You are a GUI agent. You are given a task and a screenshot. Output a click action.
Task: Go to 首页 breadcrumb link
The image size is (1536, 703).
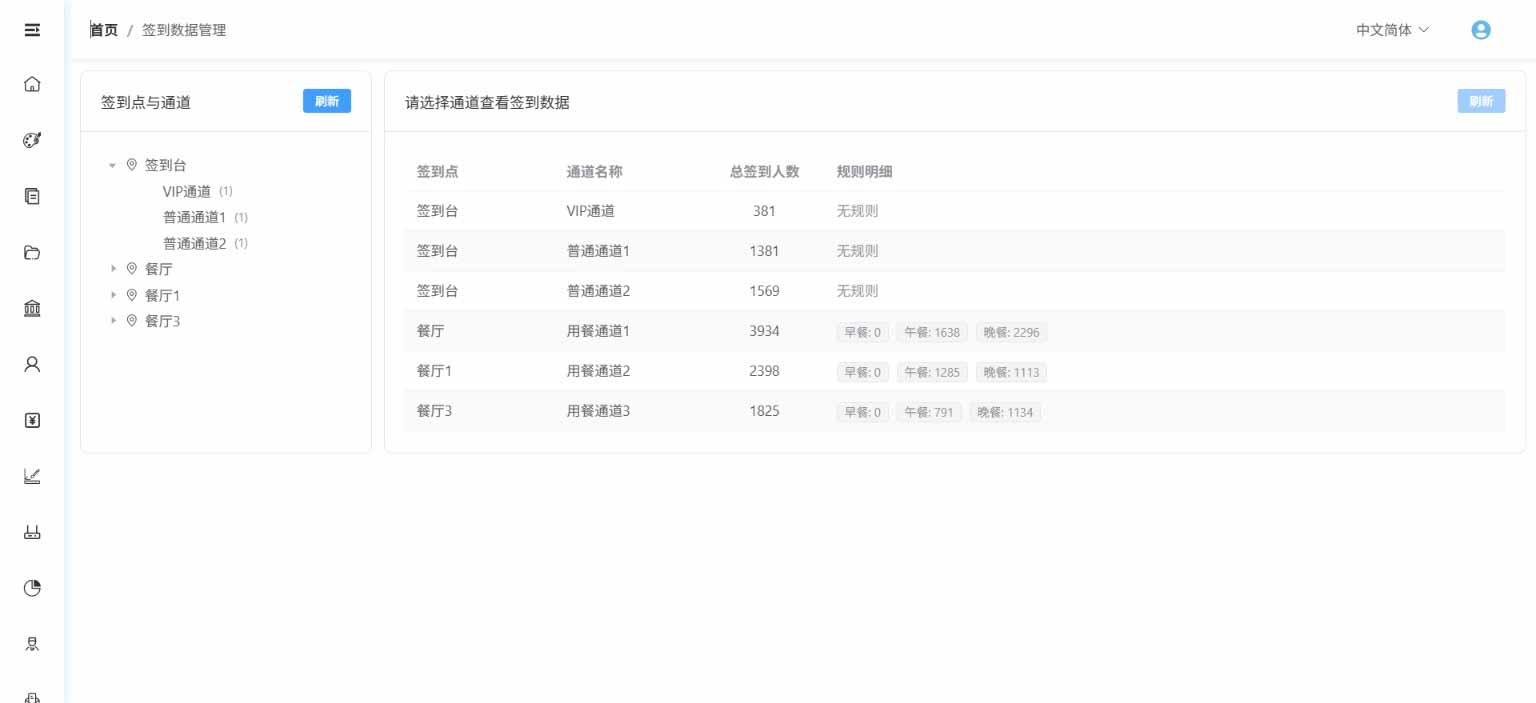(x=104, y=30)
